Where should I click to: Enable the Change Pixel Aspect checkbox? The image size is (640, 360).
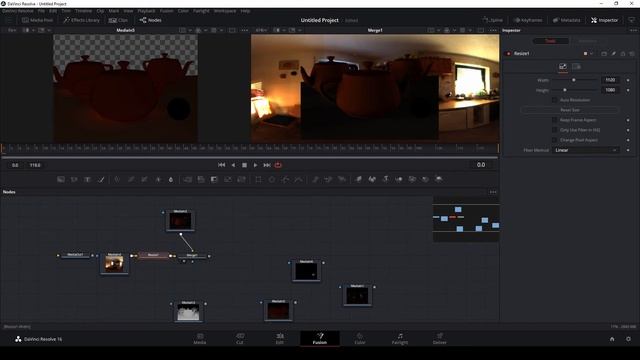(x=554, y=140)
